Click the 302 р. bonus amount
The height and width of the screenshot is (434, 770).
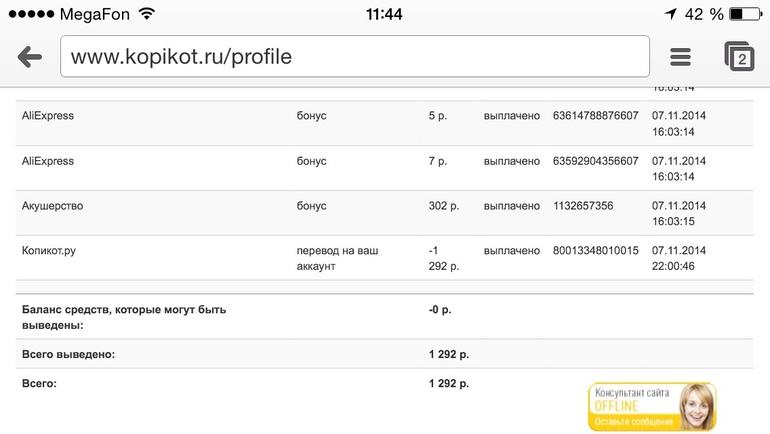(443, 205)
